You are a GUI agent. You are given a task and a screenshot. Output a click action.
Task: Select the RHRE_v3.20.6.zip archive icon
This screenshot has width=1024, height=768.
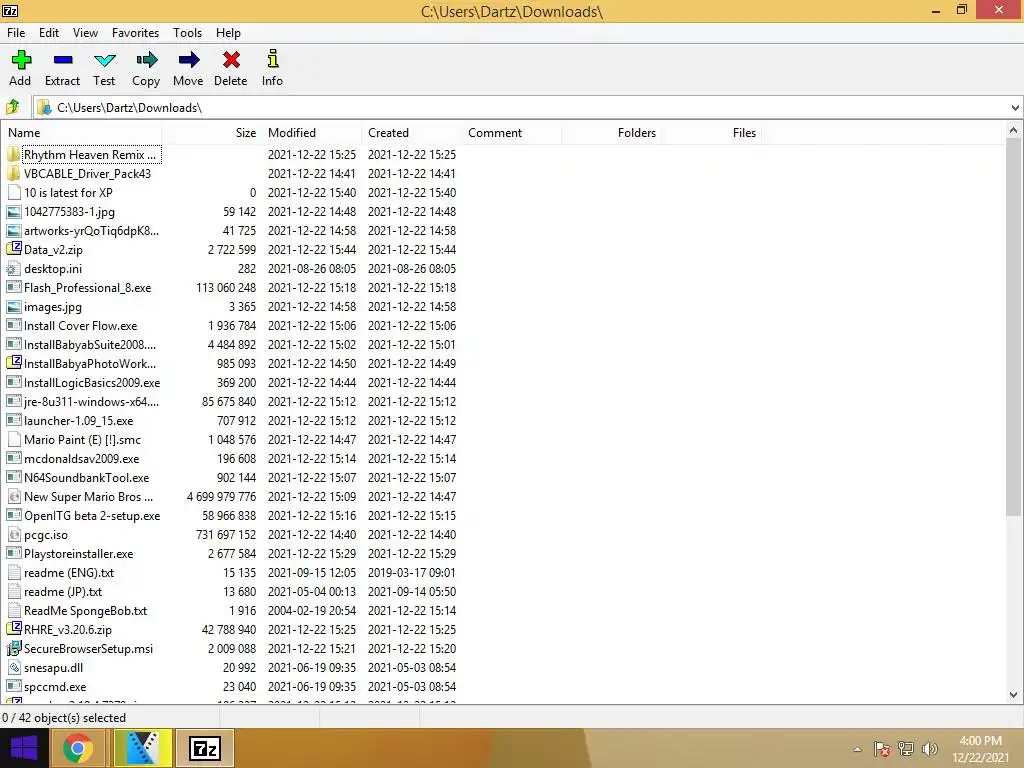[x=13, y=629]
